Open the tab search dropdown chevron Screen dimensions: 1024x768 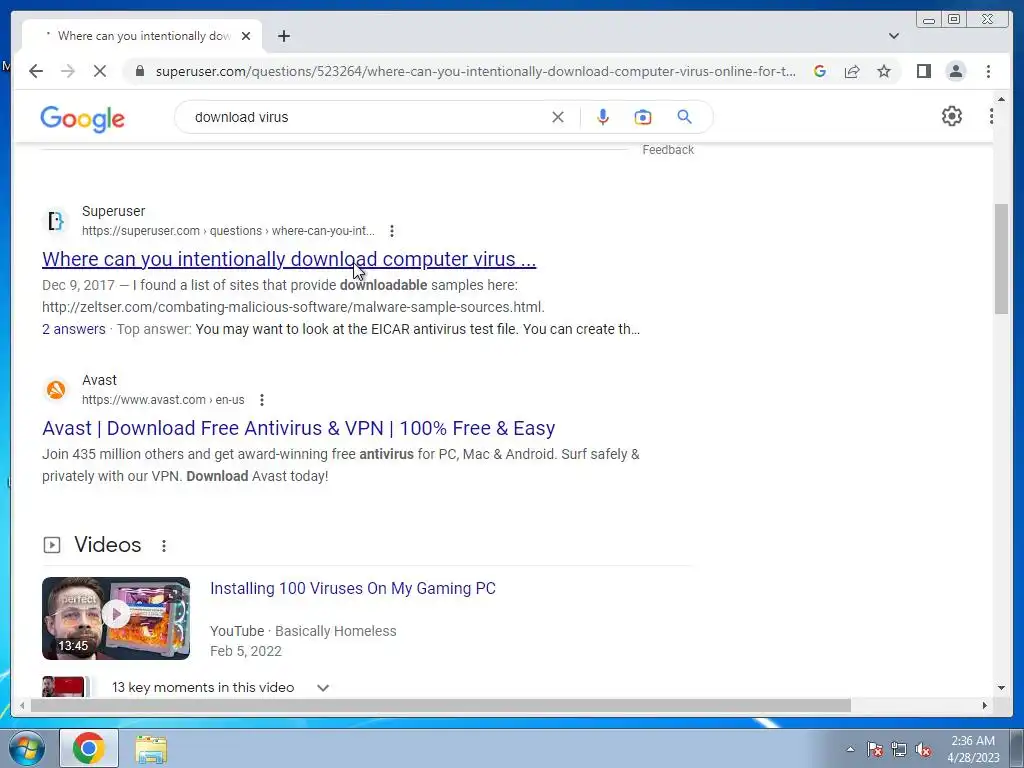pyautogui.click(x=893, y=36)
